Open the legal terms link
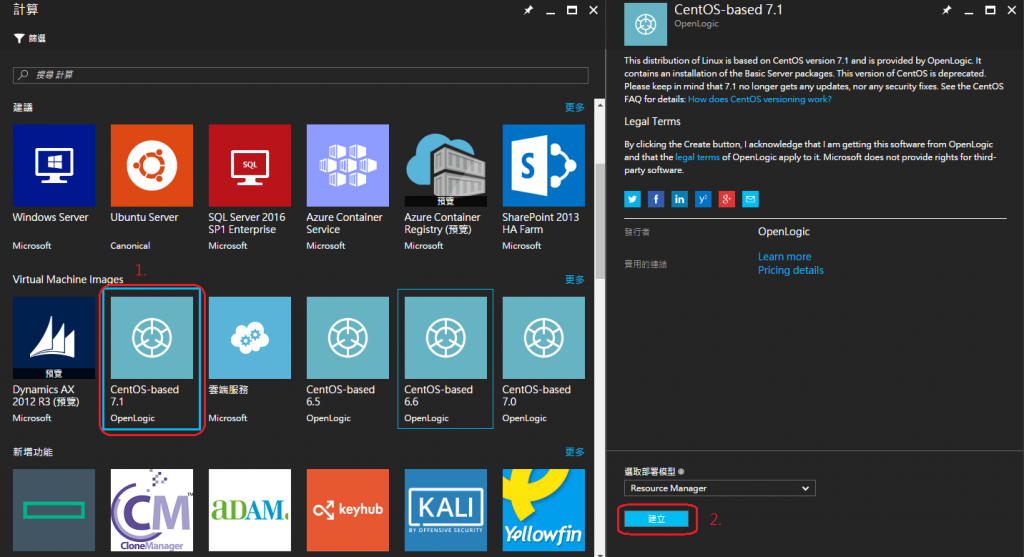This screenshot has height=557, width=1024. (697, 157)
